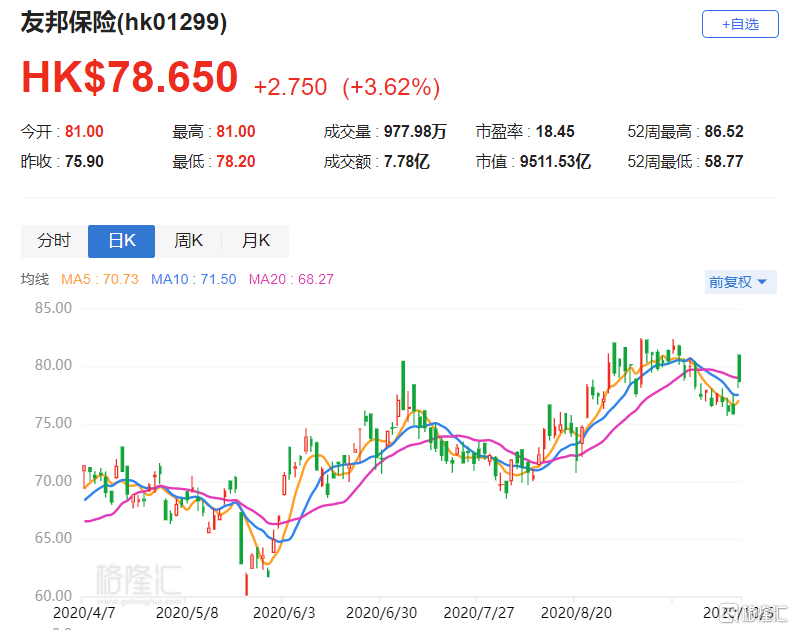Click the percent change (+3.62%)

[x=391, y=87]
